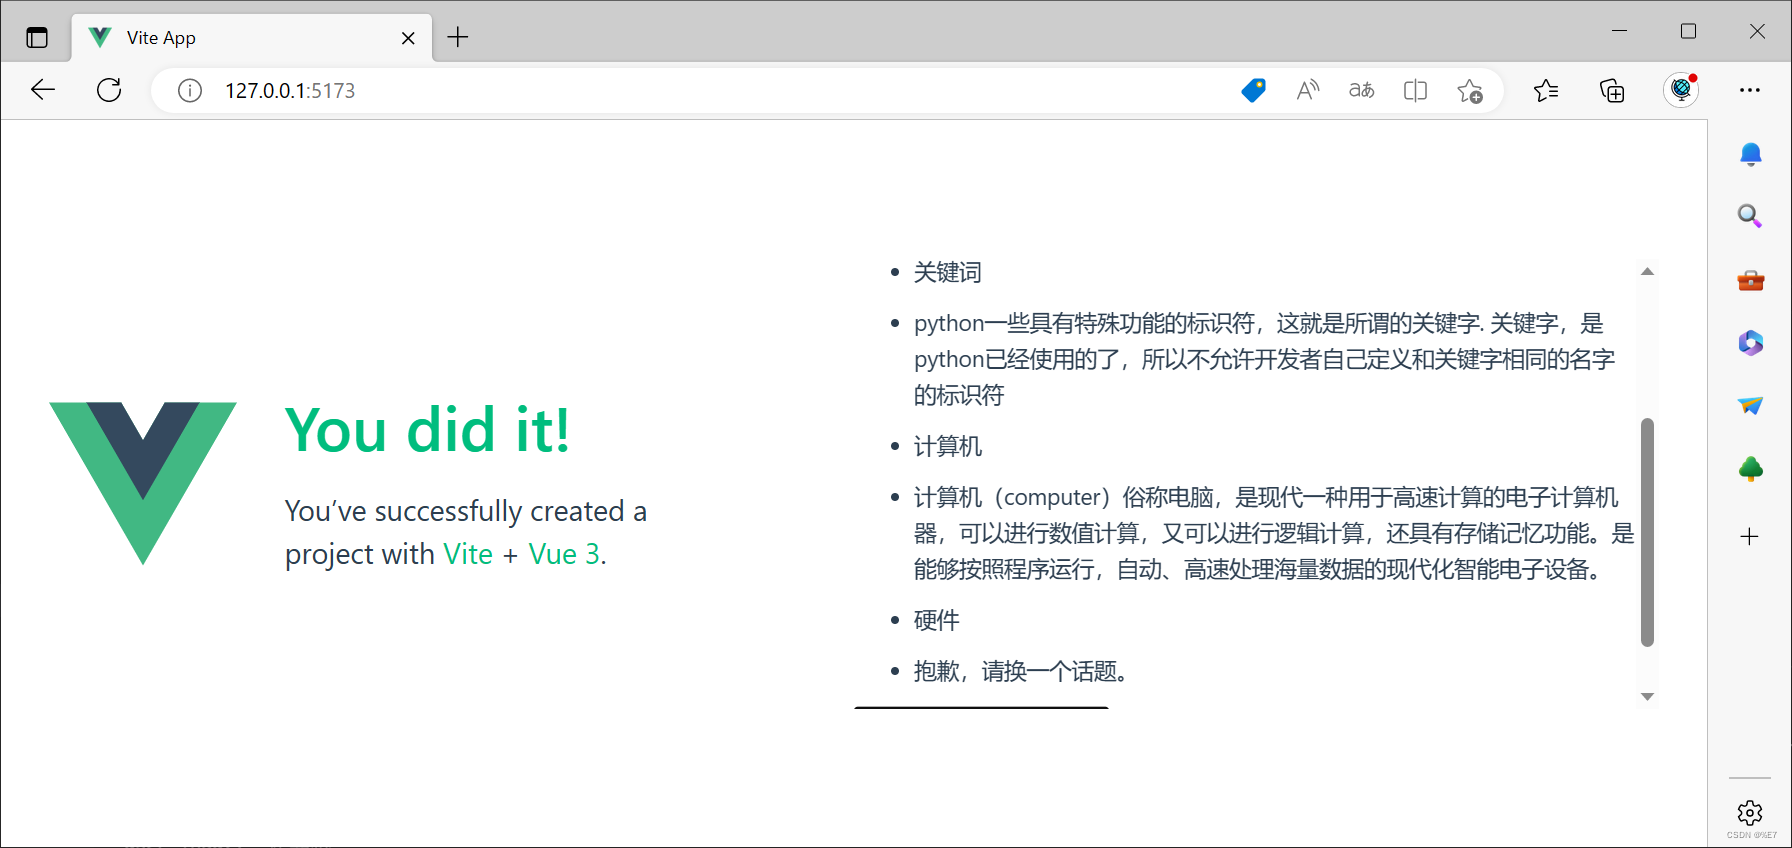Screen dimensions: 1792x848
Task: Open the tab actions menu icon
Action: coord(37,38)
